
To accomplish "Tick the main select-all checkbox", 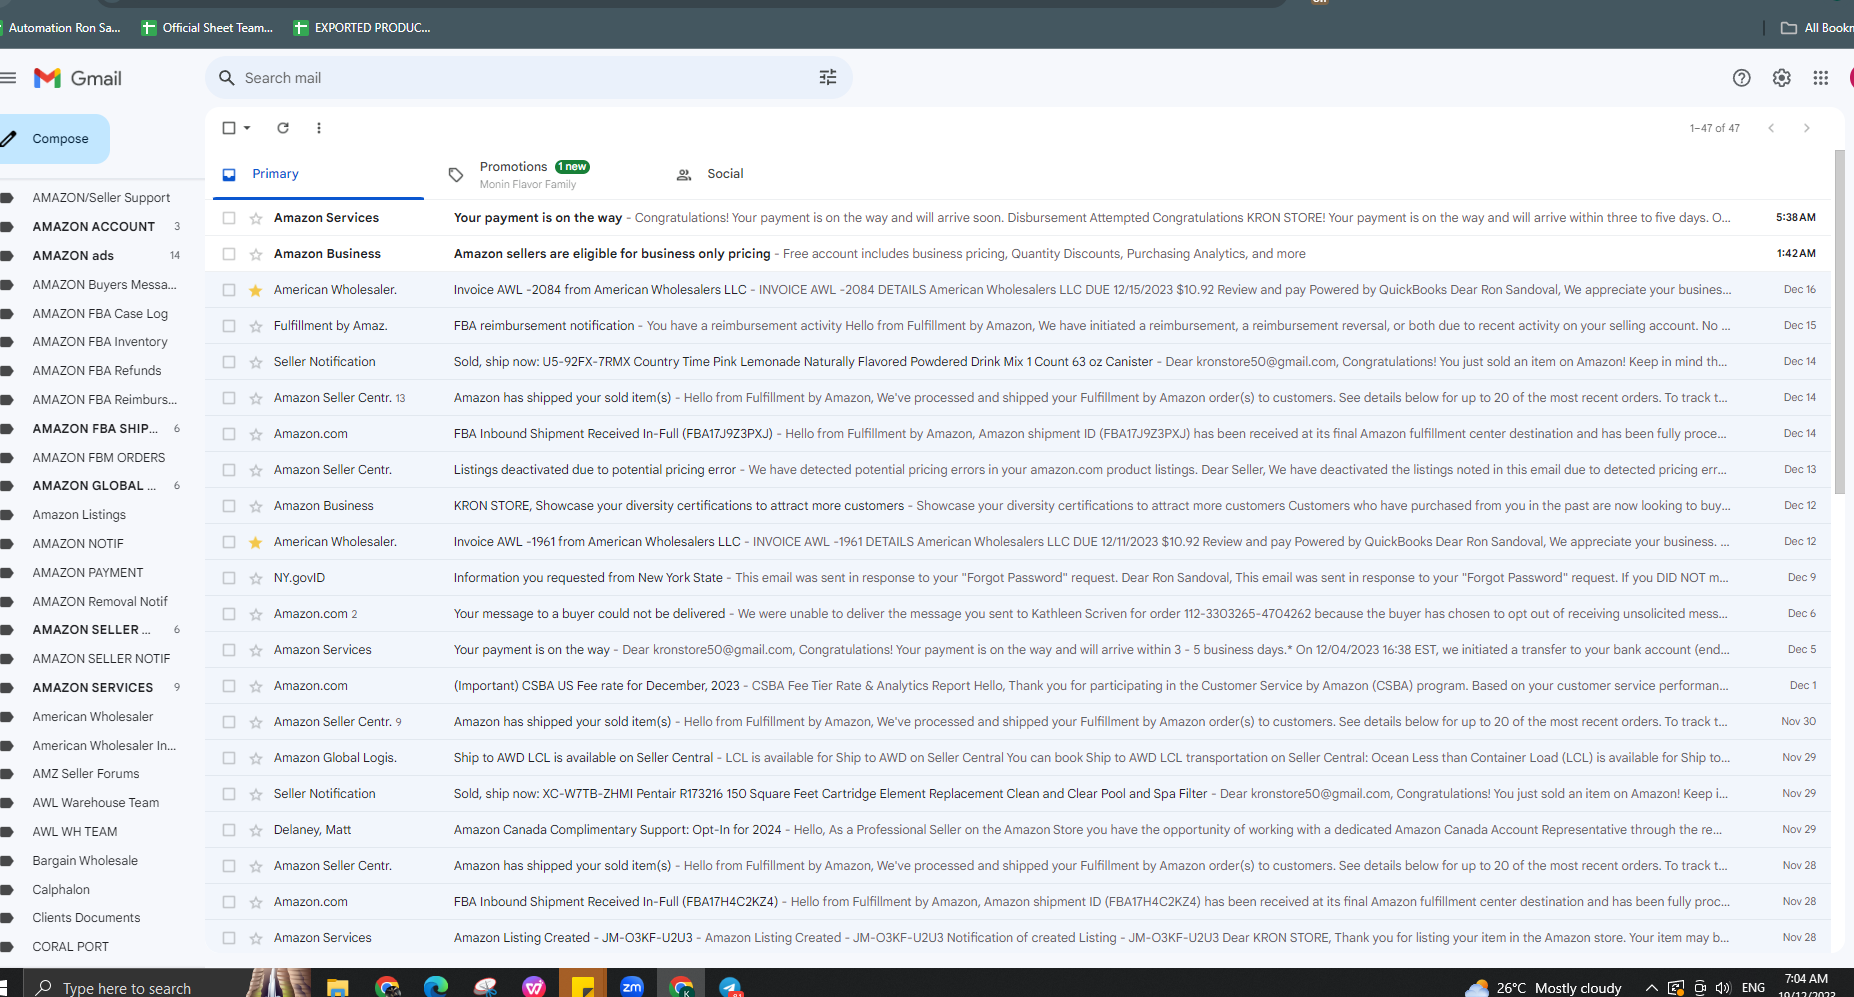I will [229, 128].
